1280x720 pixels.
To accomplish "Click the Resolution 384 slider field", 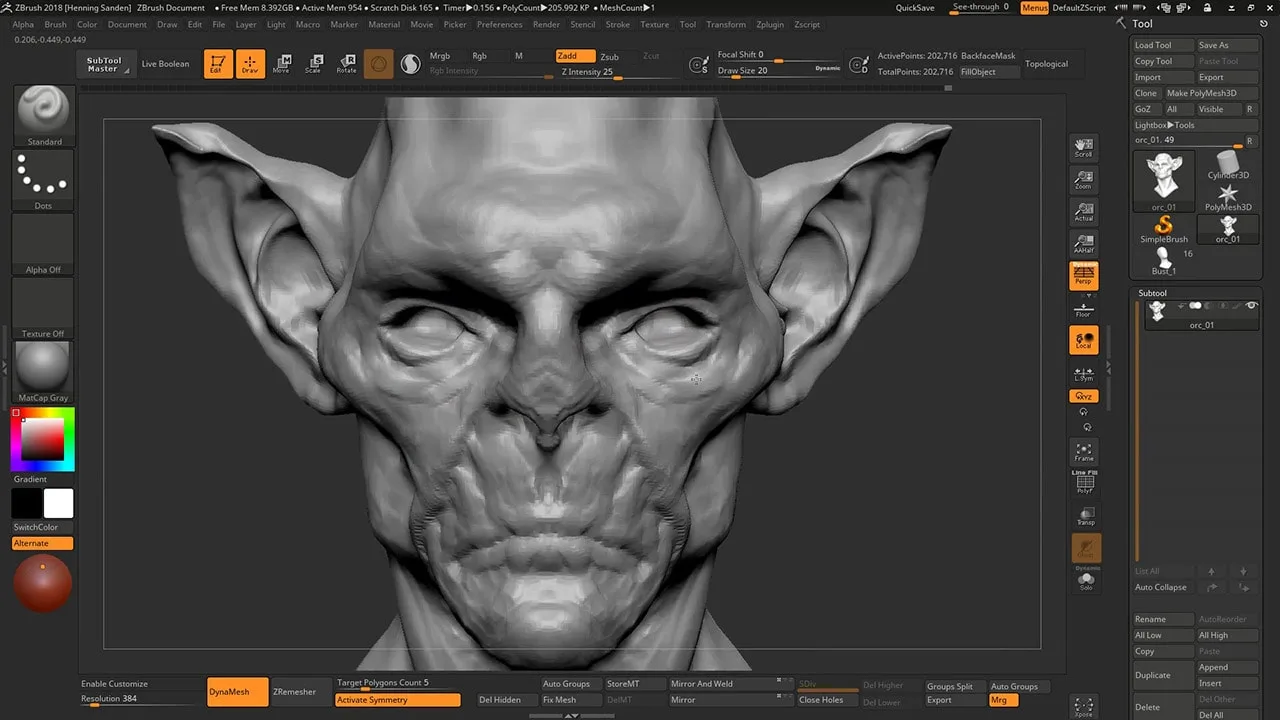I will (142, 699).
